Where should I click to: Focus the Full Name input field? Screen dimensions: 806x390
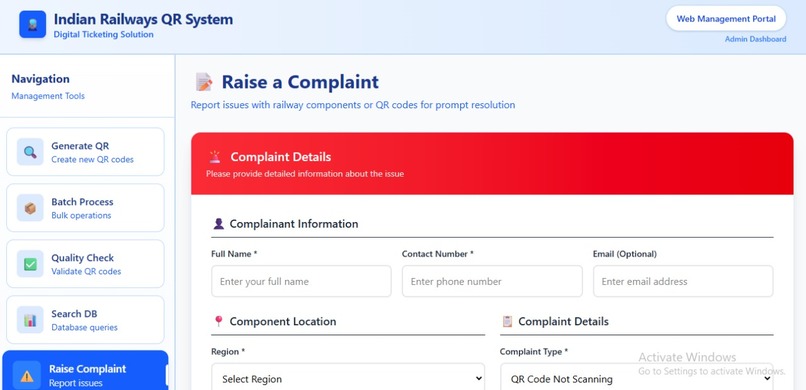(x=301, y=281)
